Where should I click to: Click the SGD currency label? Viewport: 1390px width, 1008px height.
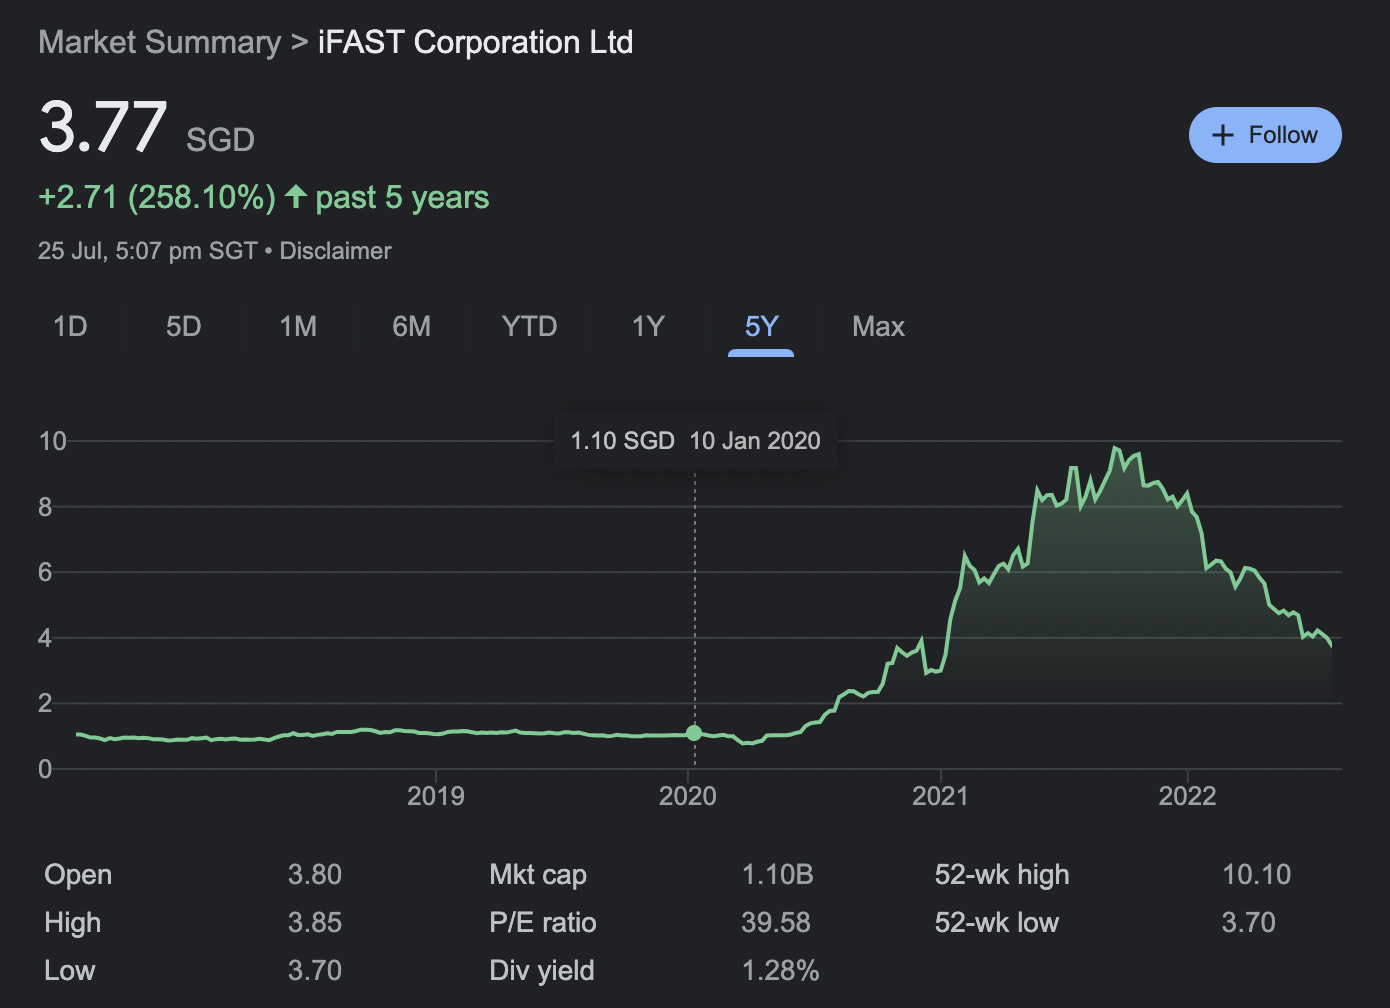(220, 140)
